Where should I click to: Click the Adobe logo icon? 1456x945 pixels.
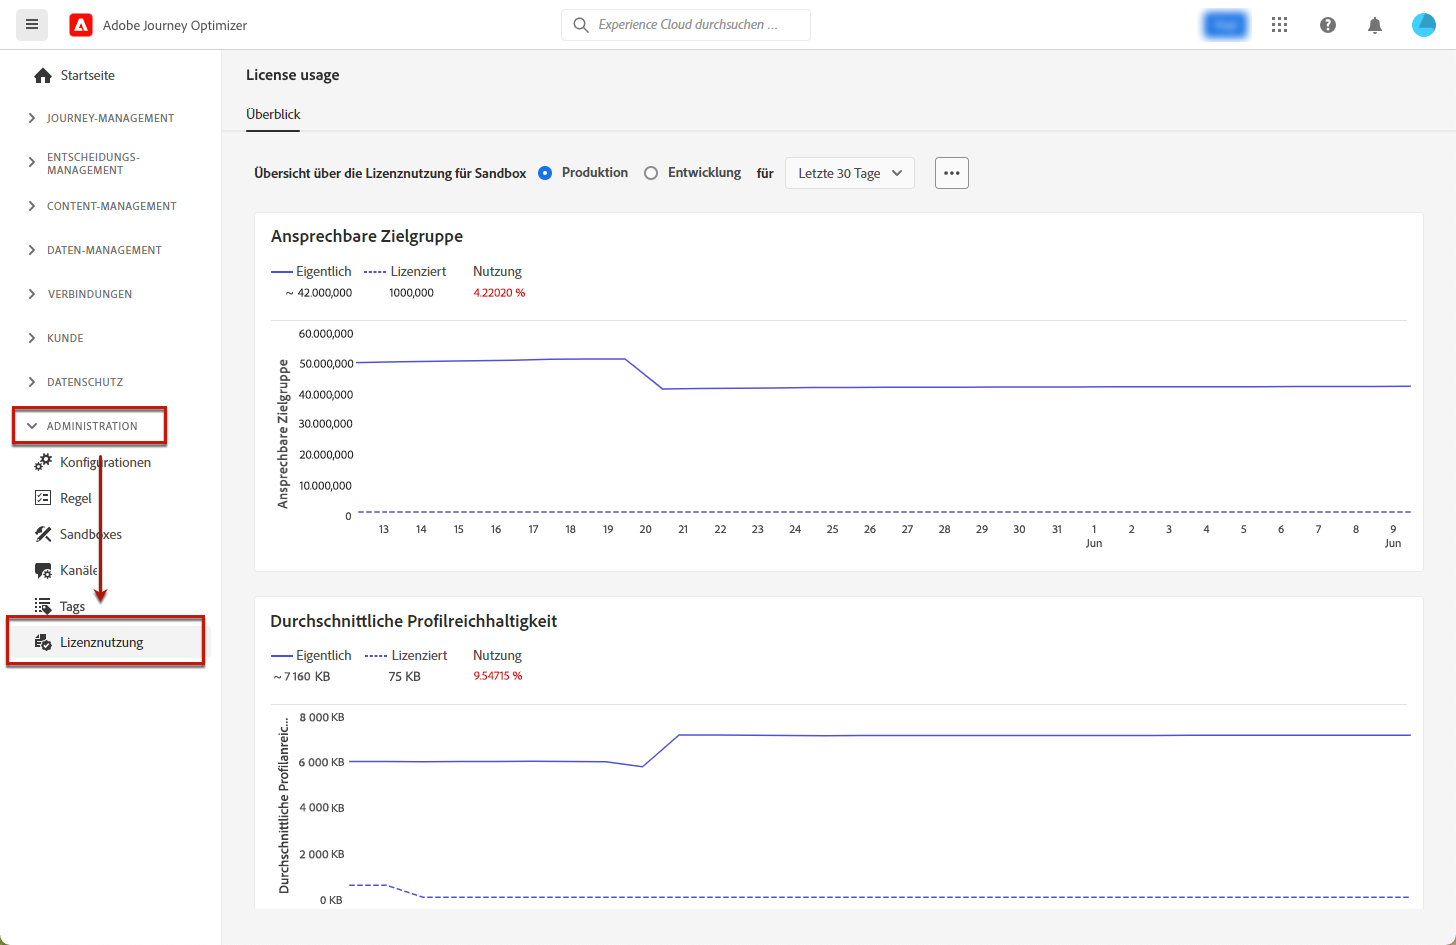click(81, 25)
